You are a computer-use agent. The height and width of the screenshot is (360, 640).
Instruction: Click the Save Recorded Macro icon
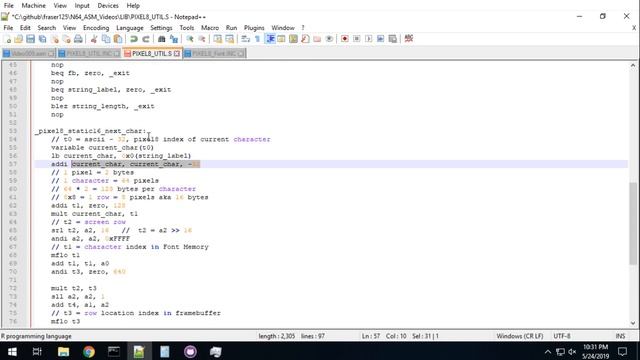[x=393, y=39]
